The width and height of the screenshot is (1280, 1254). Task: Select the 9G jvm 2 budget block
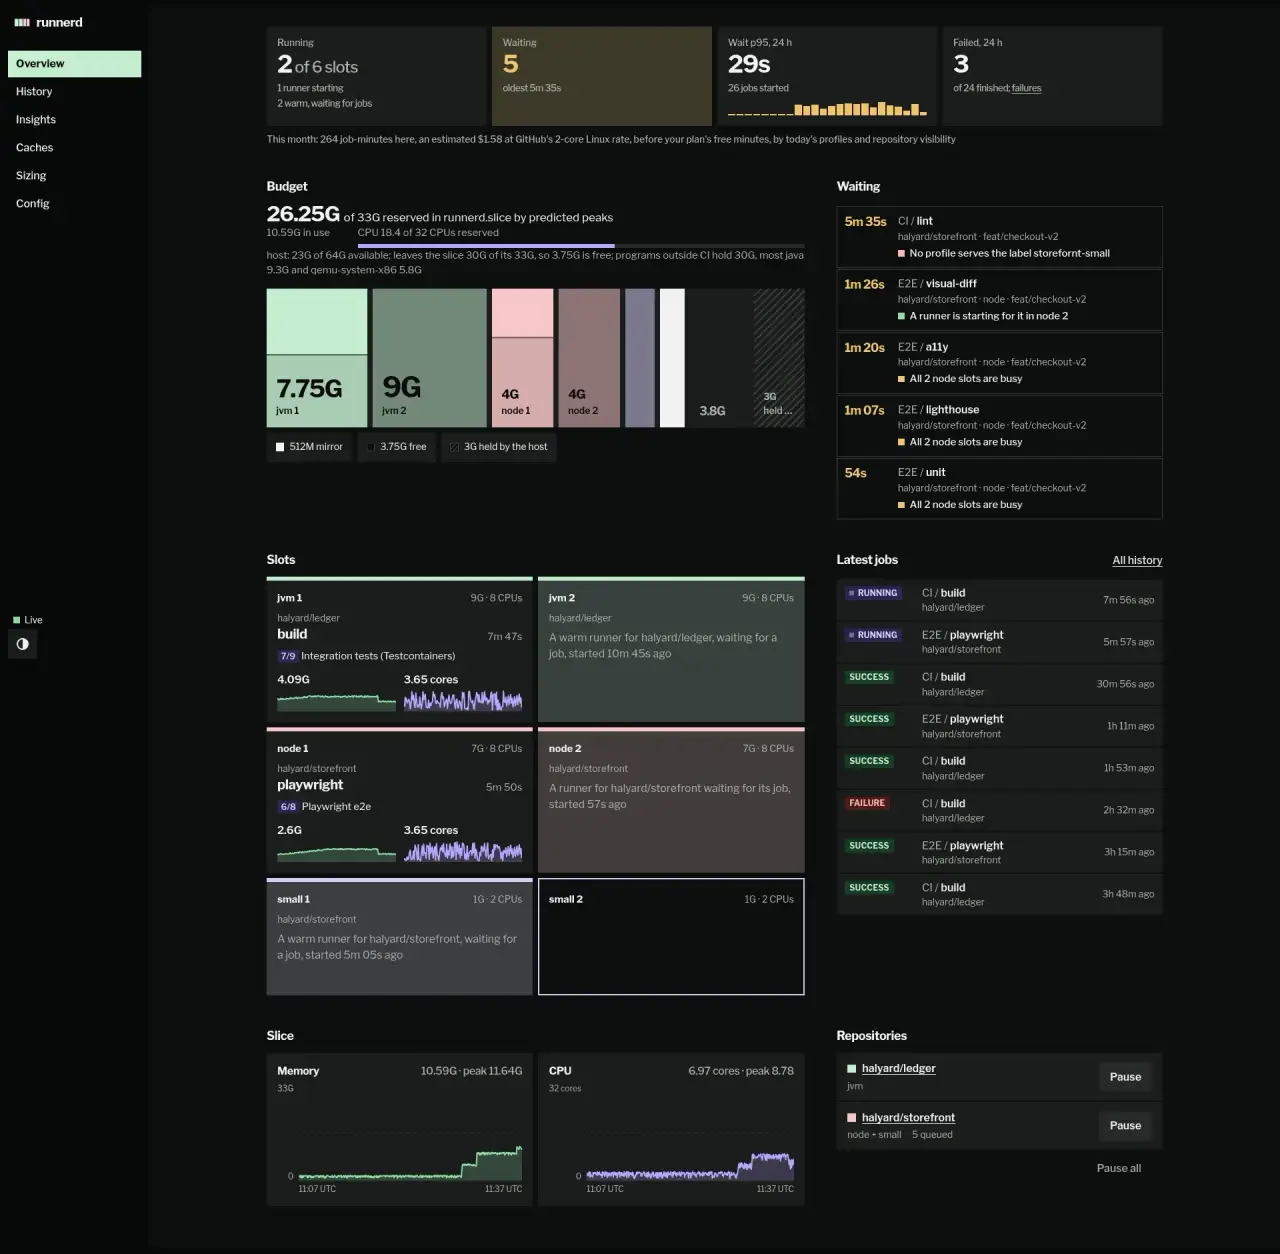[x=429, y=358]
